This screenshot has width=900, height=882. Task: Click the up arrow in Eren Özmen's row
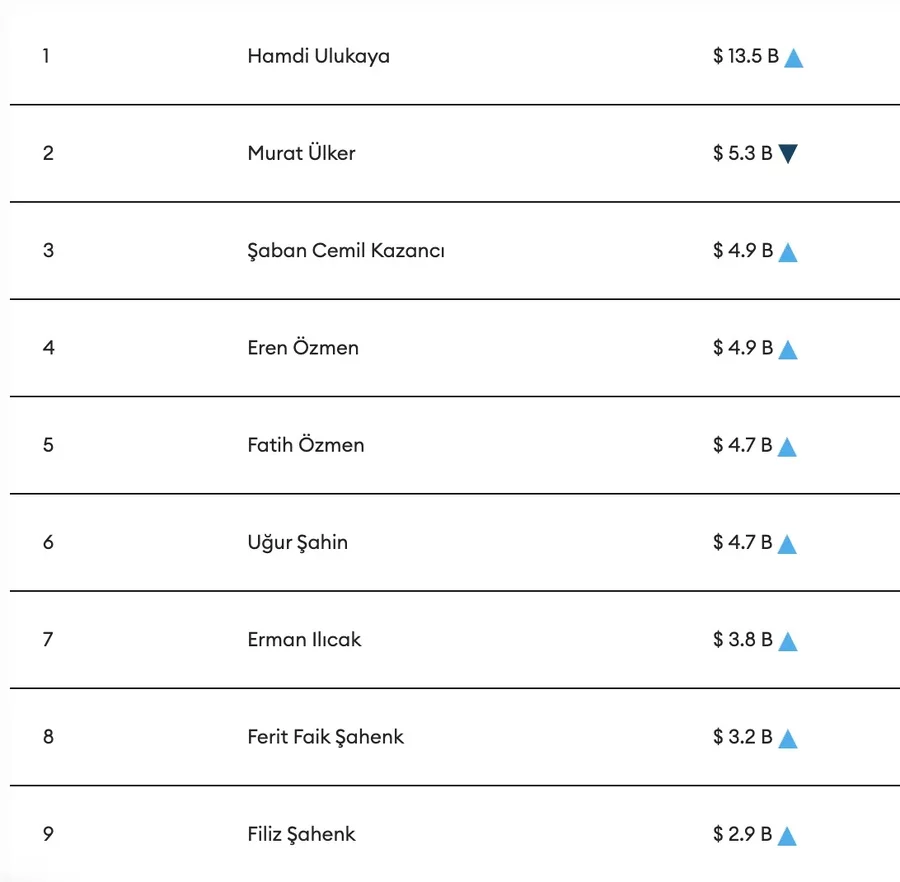pyautogui.click(x=788, y=349)
